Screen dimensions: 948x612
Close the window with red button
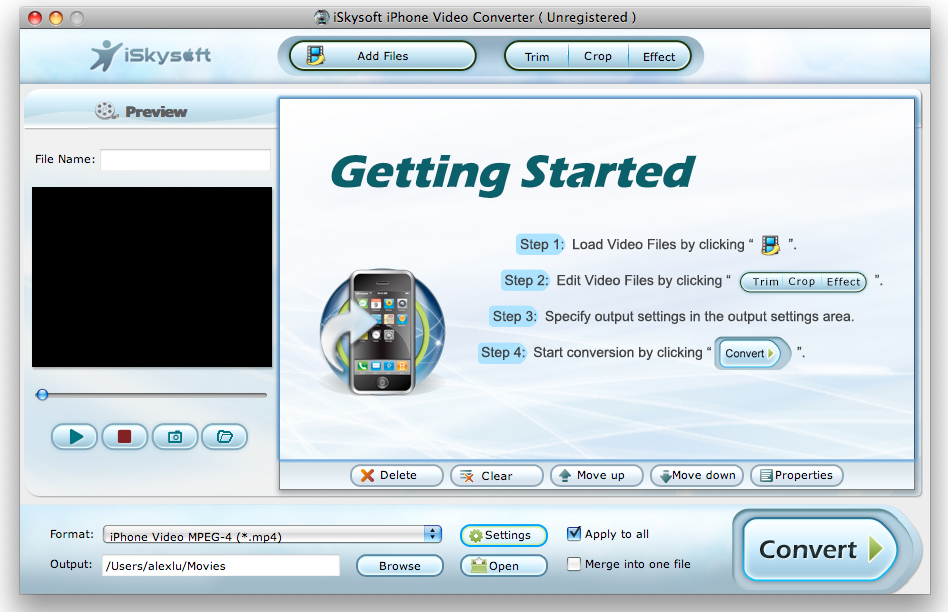click(35, 18)
